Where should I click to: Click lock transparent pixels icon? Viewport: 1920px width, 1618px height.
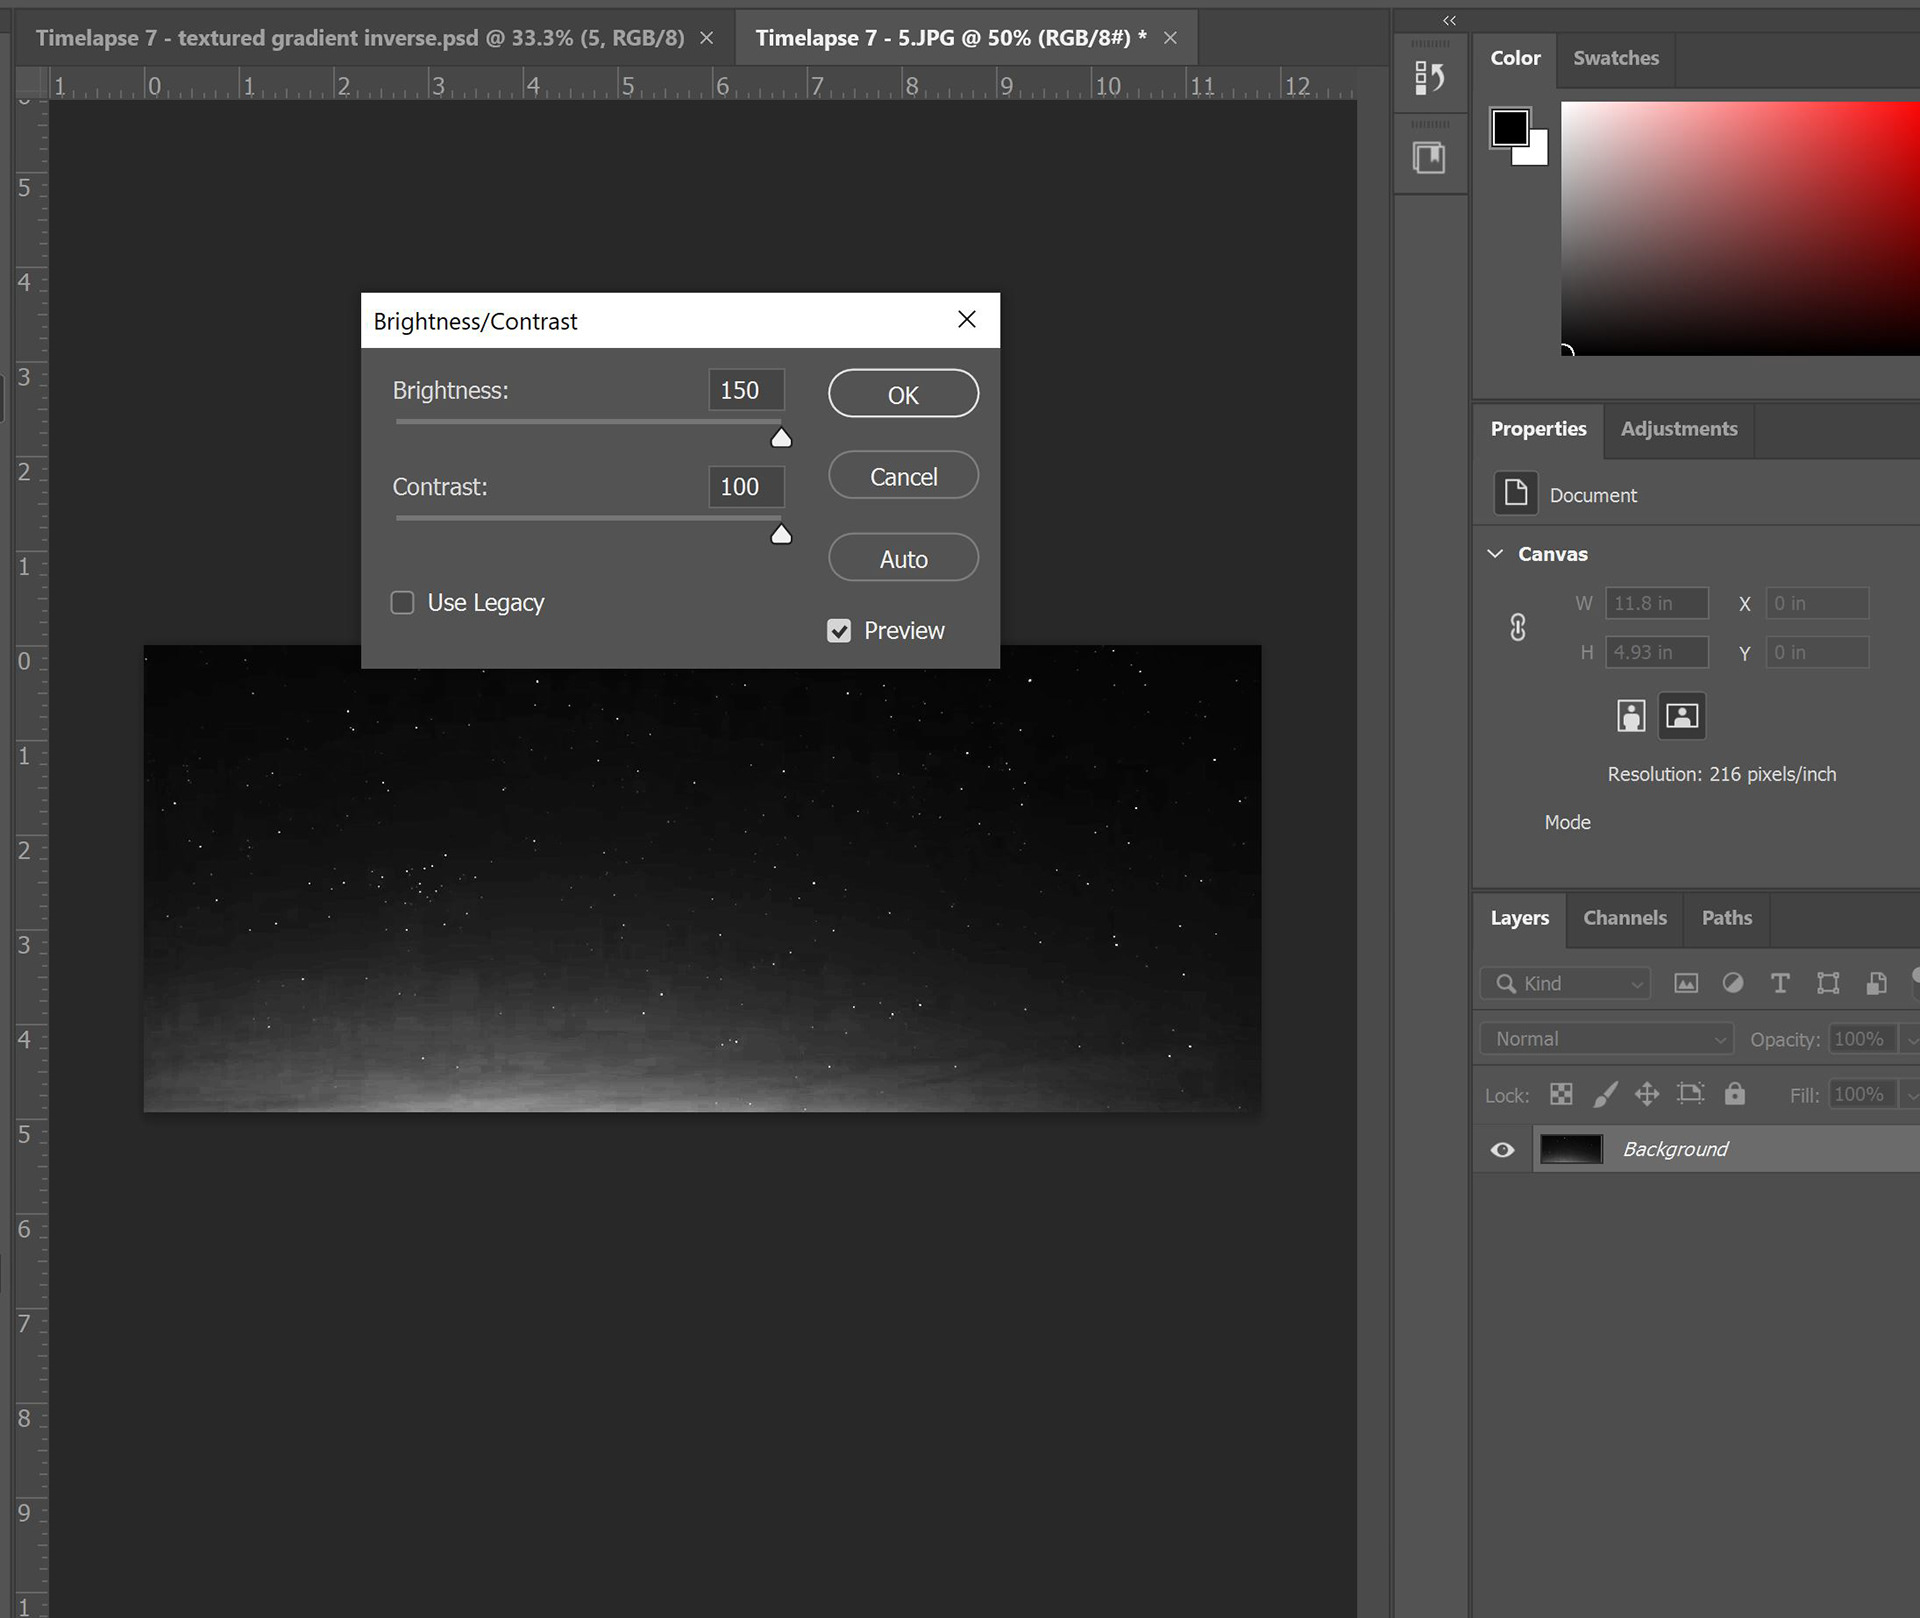(1561, 1095)
